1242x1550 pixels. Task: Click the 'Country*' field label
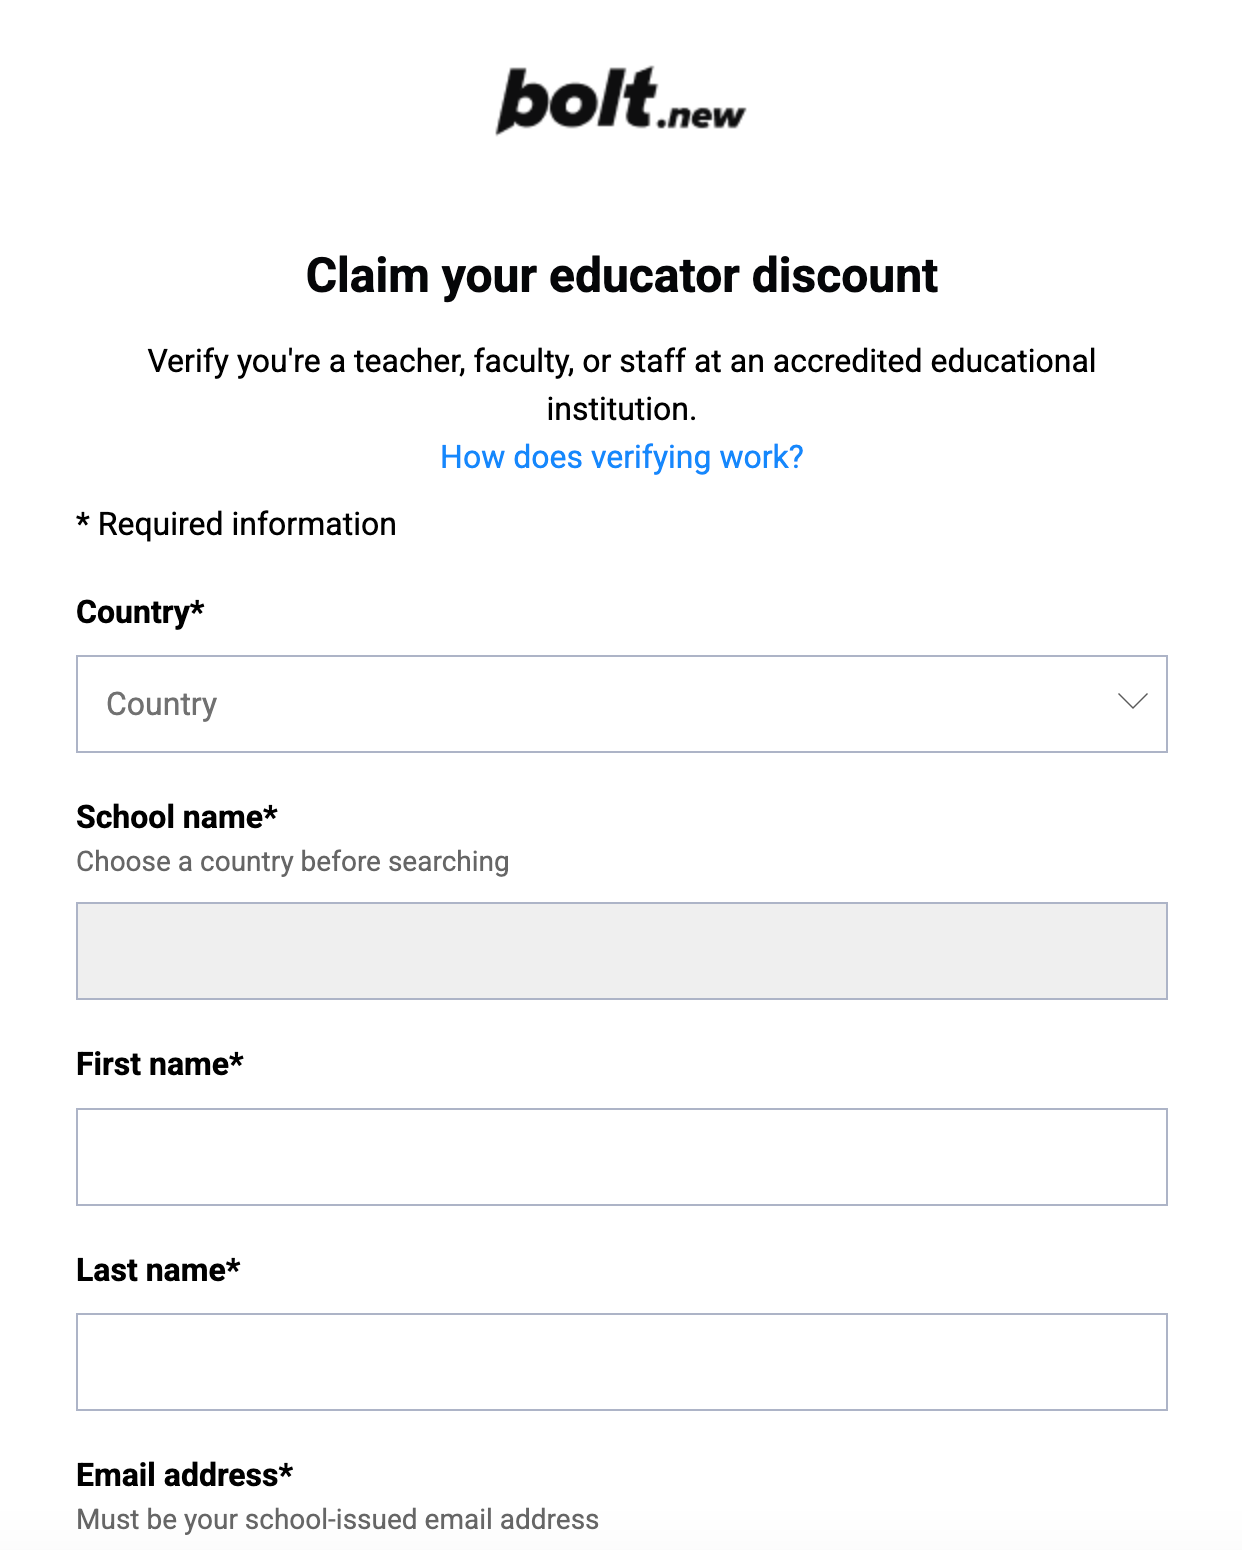(140, 612)
